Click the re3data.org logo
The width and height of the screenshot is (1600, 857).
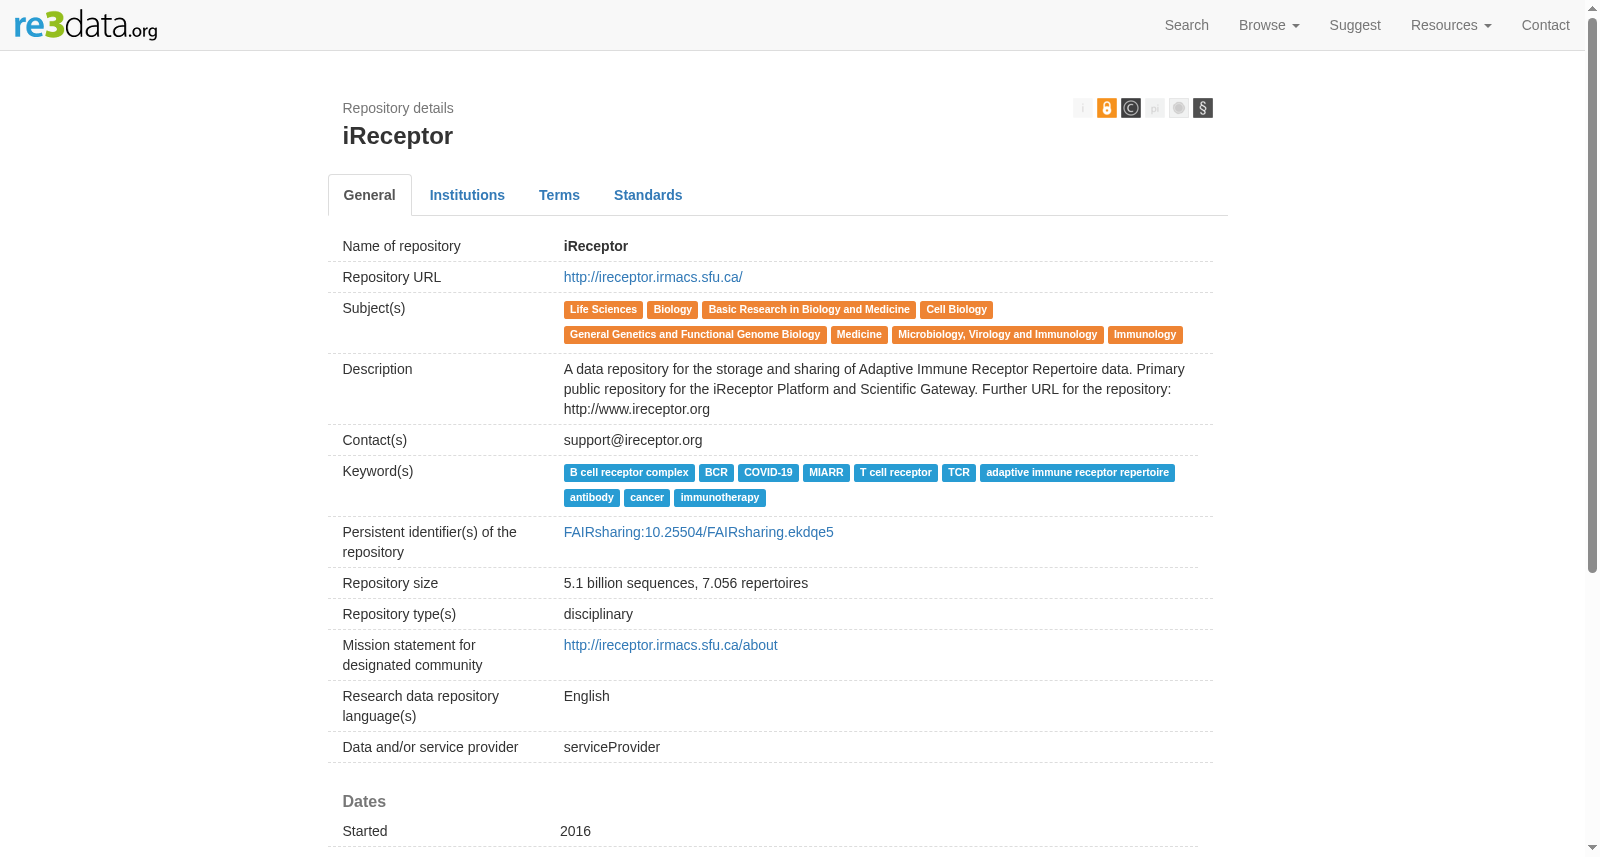tap(86, 25)
